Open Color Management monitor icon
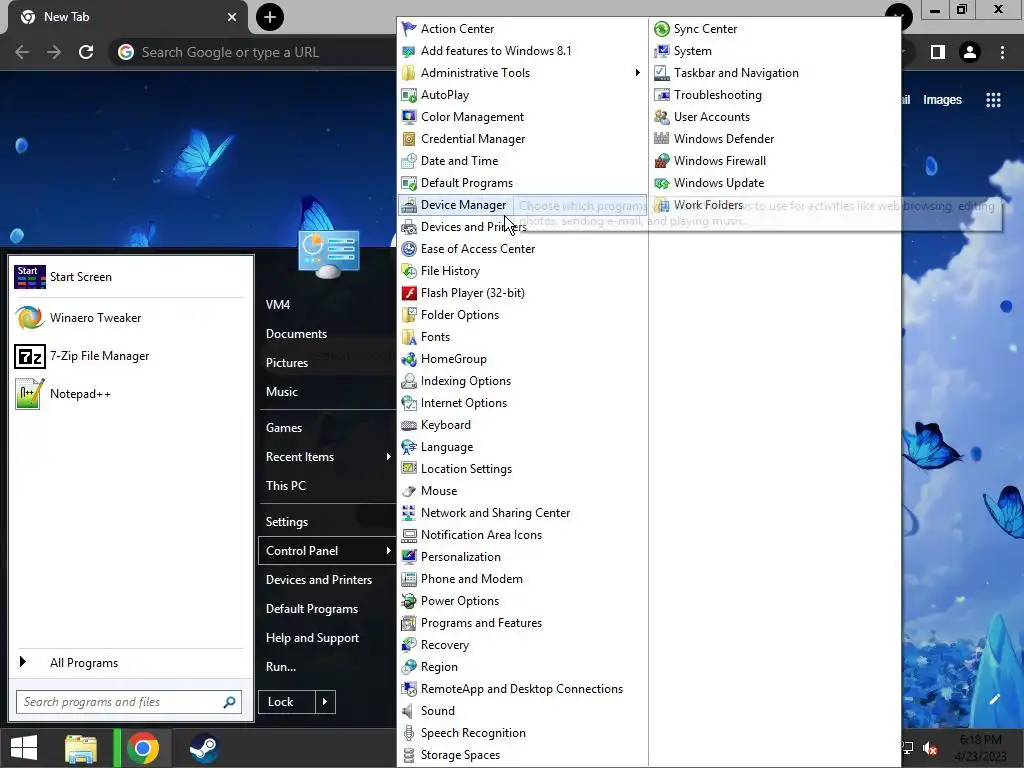This screenshot has width=1024, height=768. (409, 117)
